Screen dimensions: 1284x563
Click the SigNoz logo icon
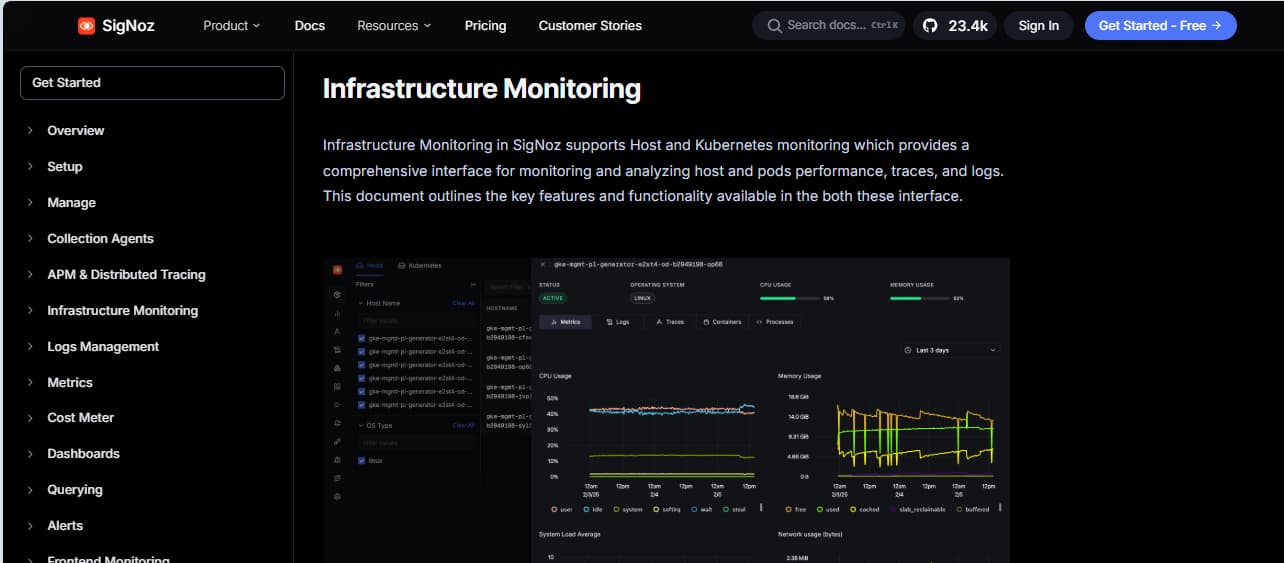(x=87, y=26)
